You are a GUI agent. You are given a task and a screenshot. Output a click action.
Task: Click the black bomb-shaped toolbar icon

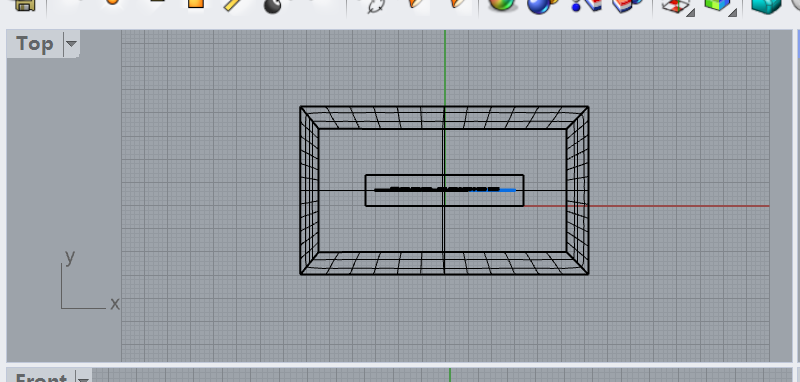click(x=272, y=5)
